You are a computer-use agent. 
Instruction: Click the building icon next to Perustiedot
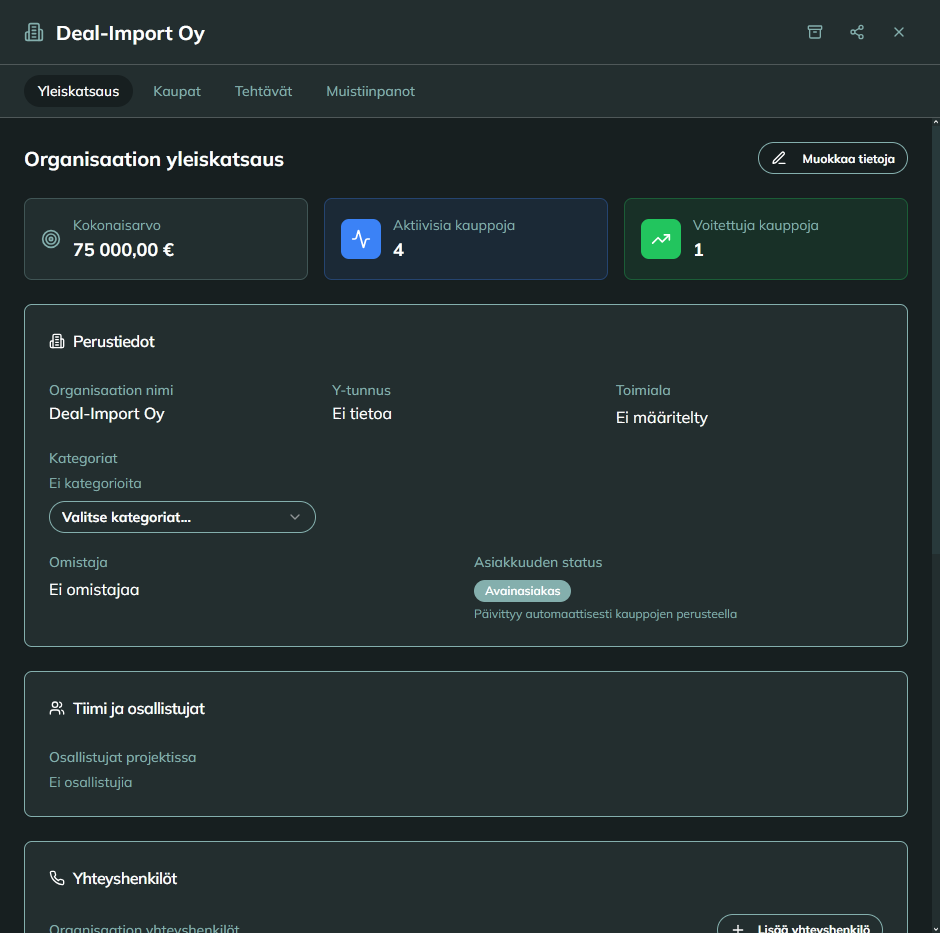(57, 342)
